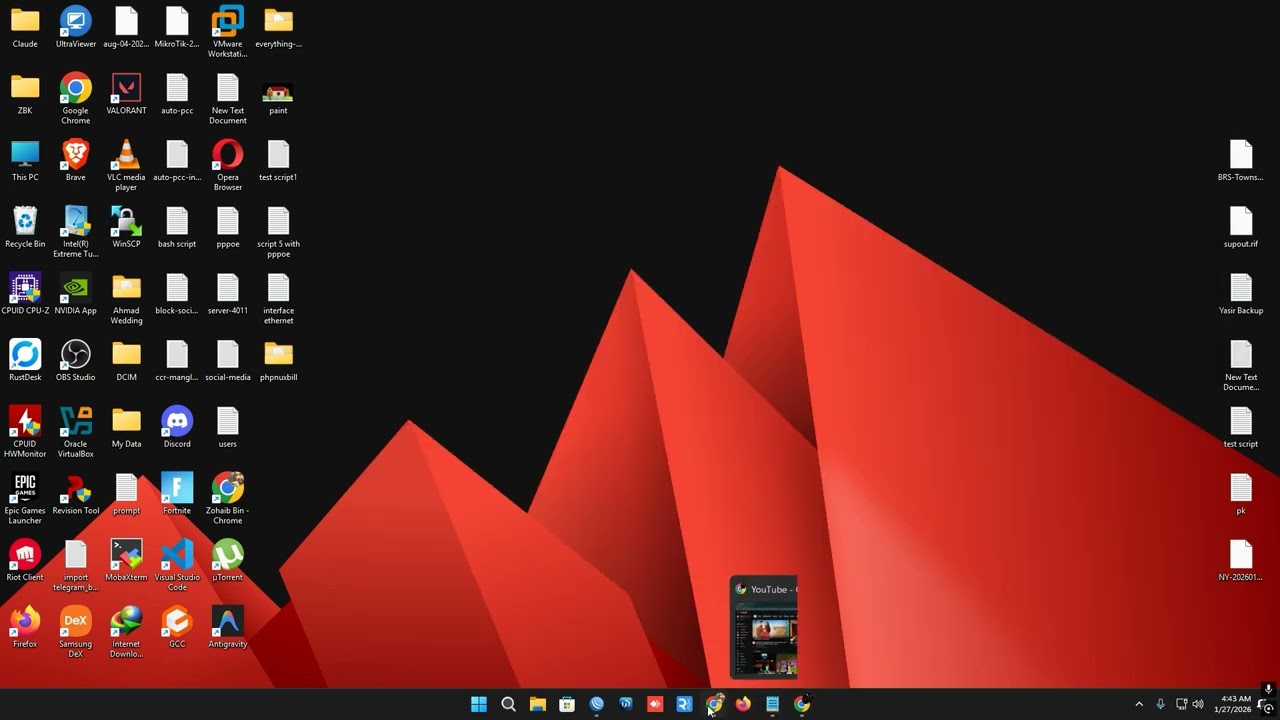Select the Firefox shortcut on the desktop
1280x720 pixels.
(x=25, y=628)
